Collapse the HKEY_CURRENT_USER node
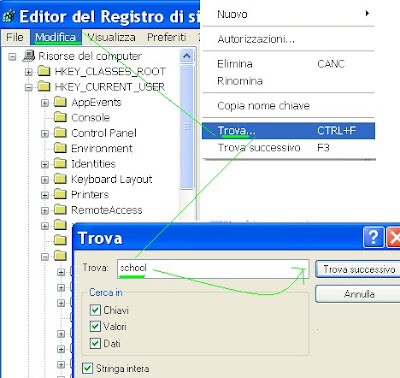The height and width of the screenshot is (378, 400). [29, 88]
